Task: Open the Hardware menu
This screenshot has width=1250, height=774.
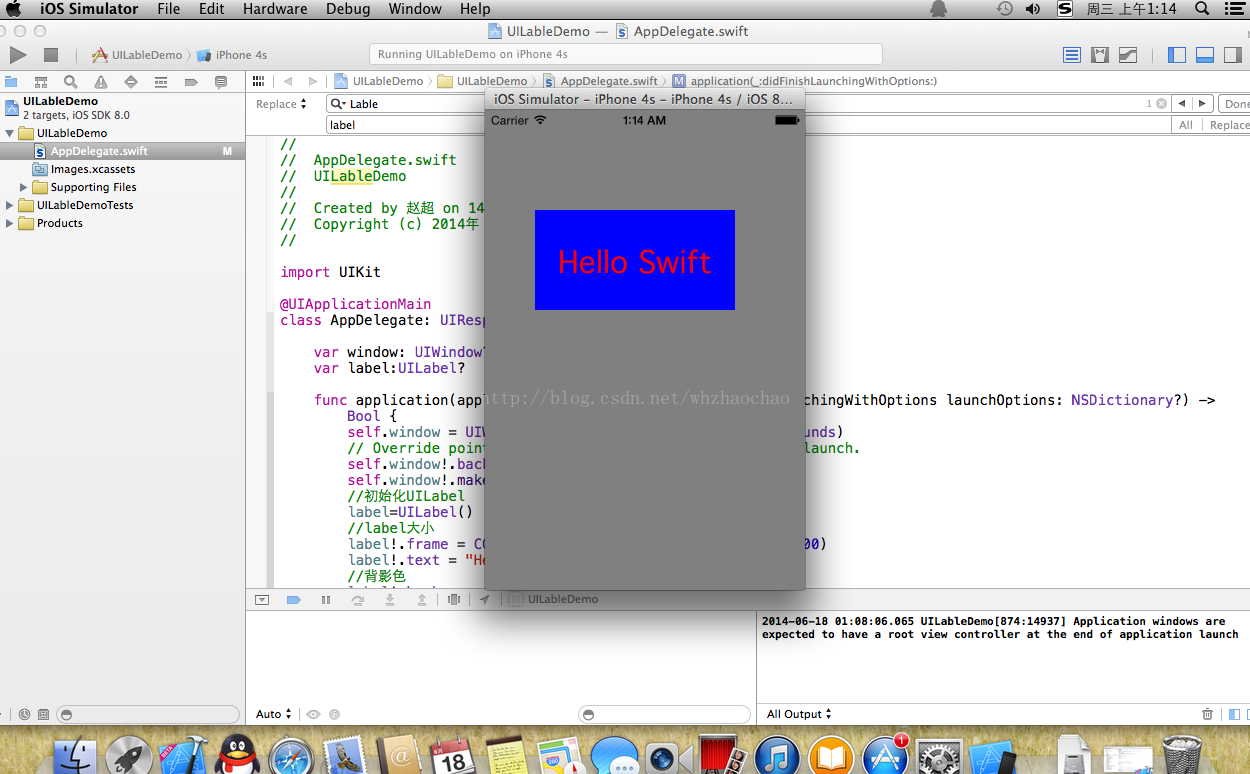Action: click(x=275, y=9)
